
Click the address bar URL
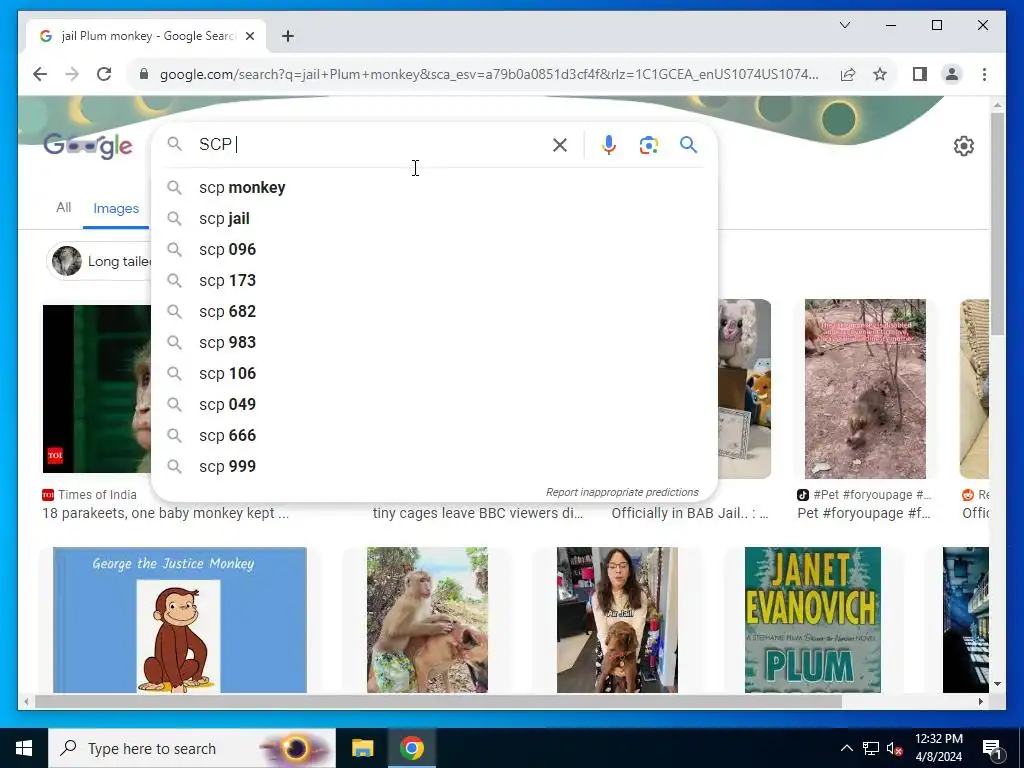click(488, 74)
